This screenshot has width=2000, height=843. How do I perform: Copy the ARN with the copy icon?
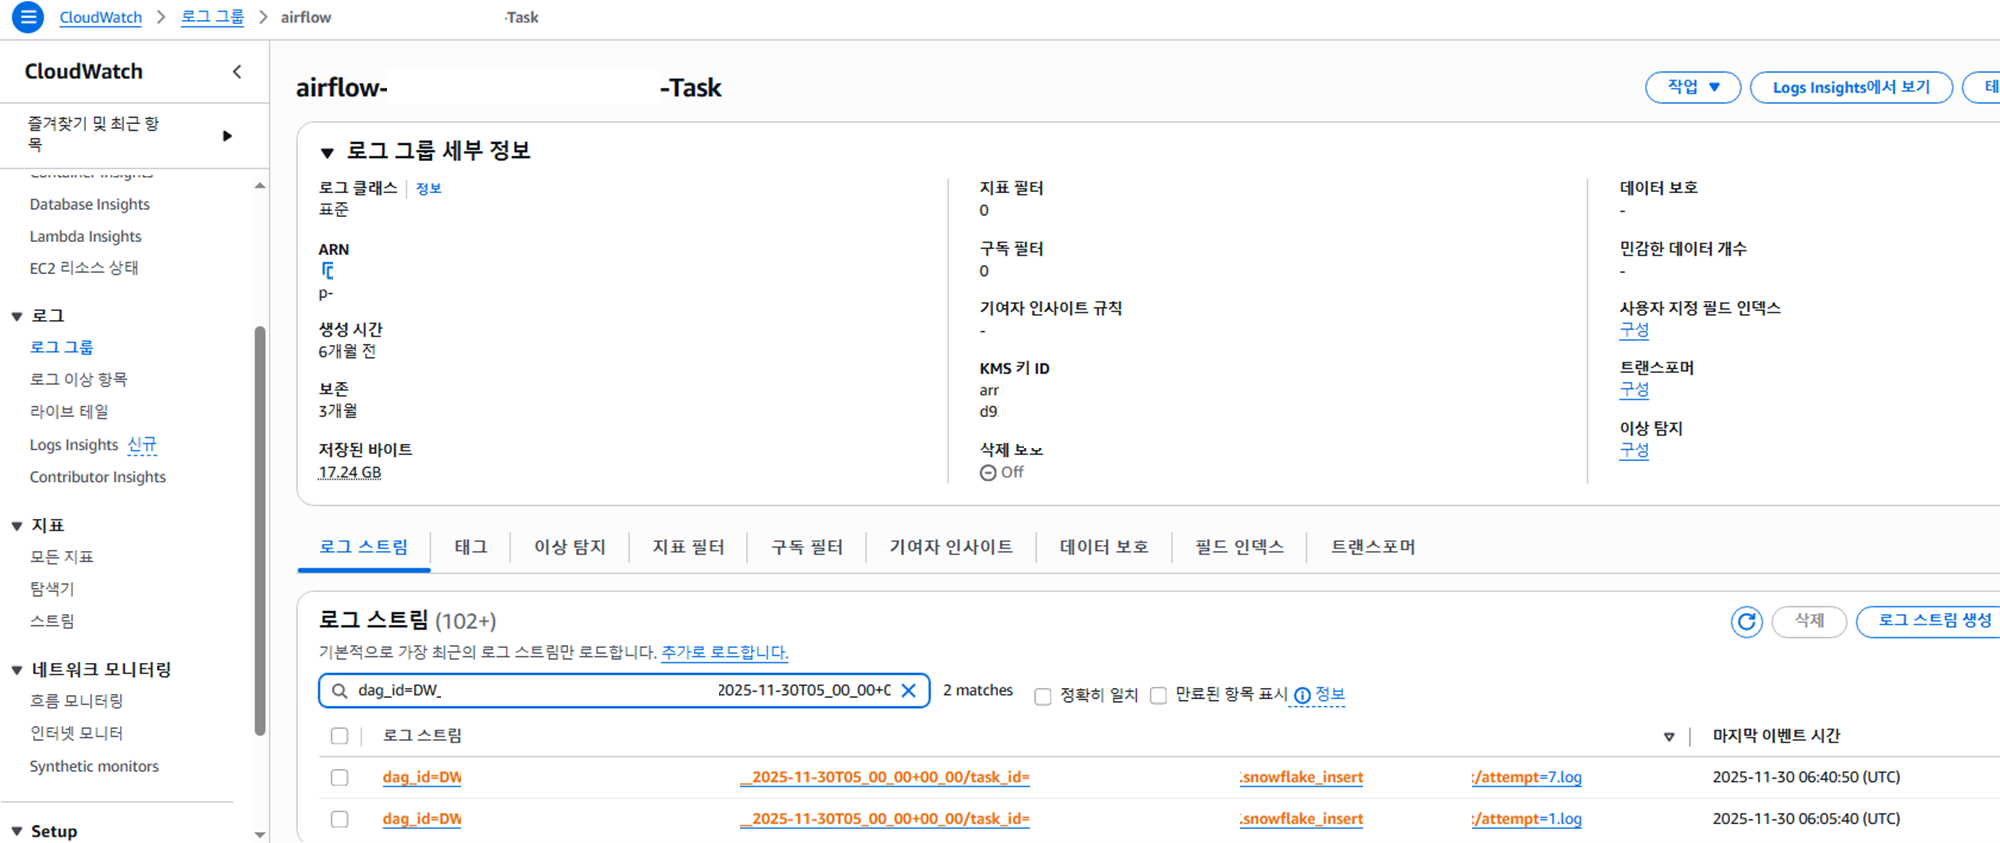point(327,271)
